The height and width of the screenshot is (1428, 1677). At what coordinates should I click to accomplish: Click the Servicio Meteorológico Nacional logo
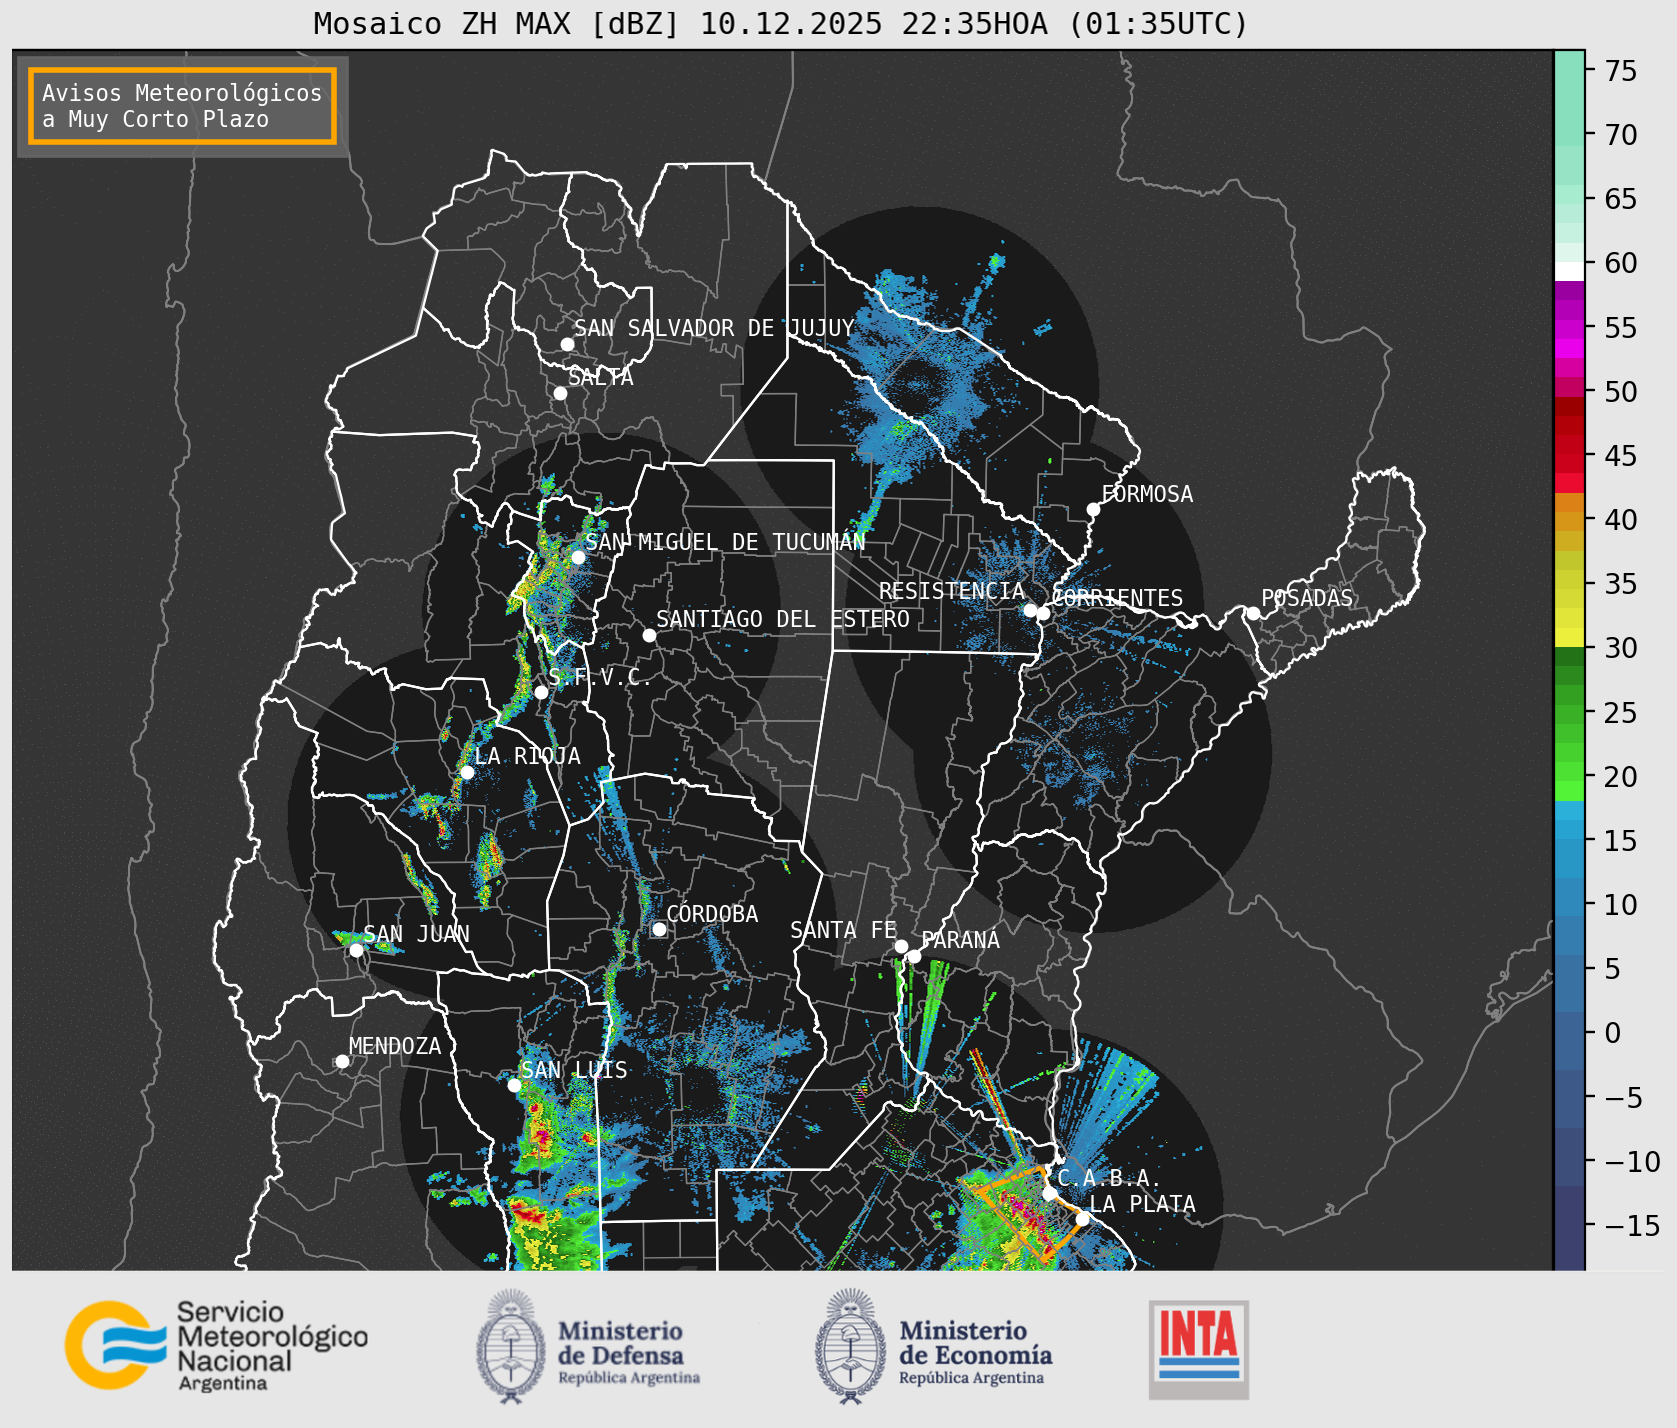click(216, 1345)
